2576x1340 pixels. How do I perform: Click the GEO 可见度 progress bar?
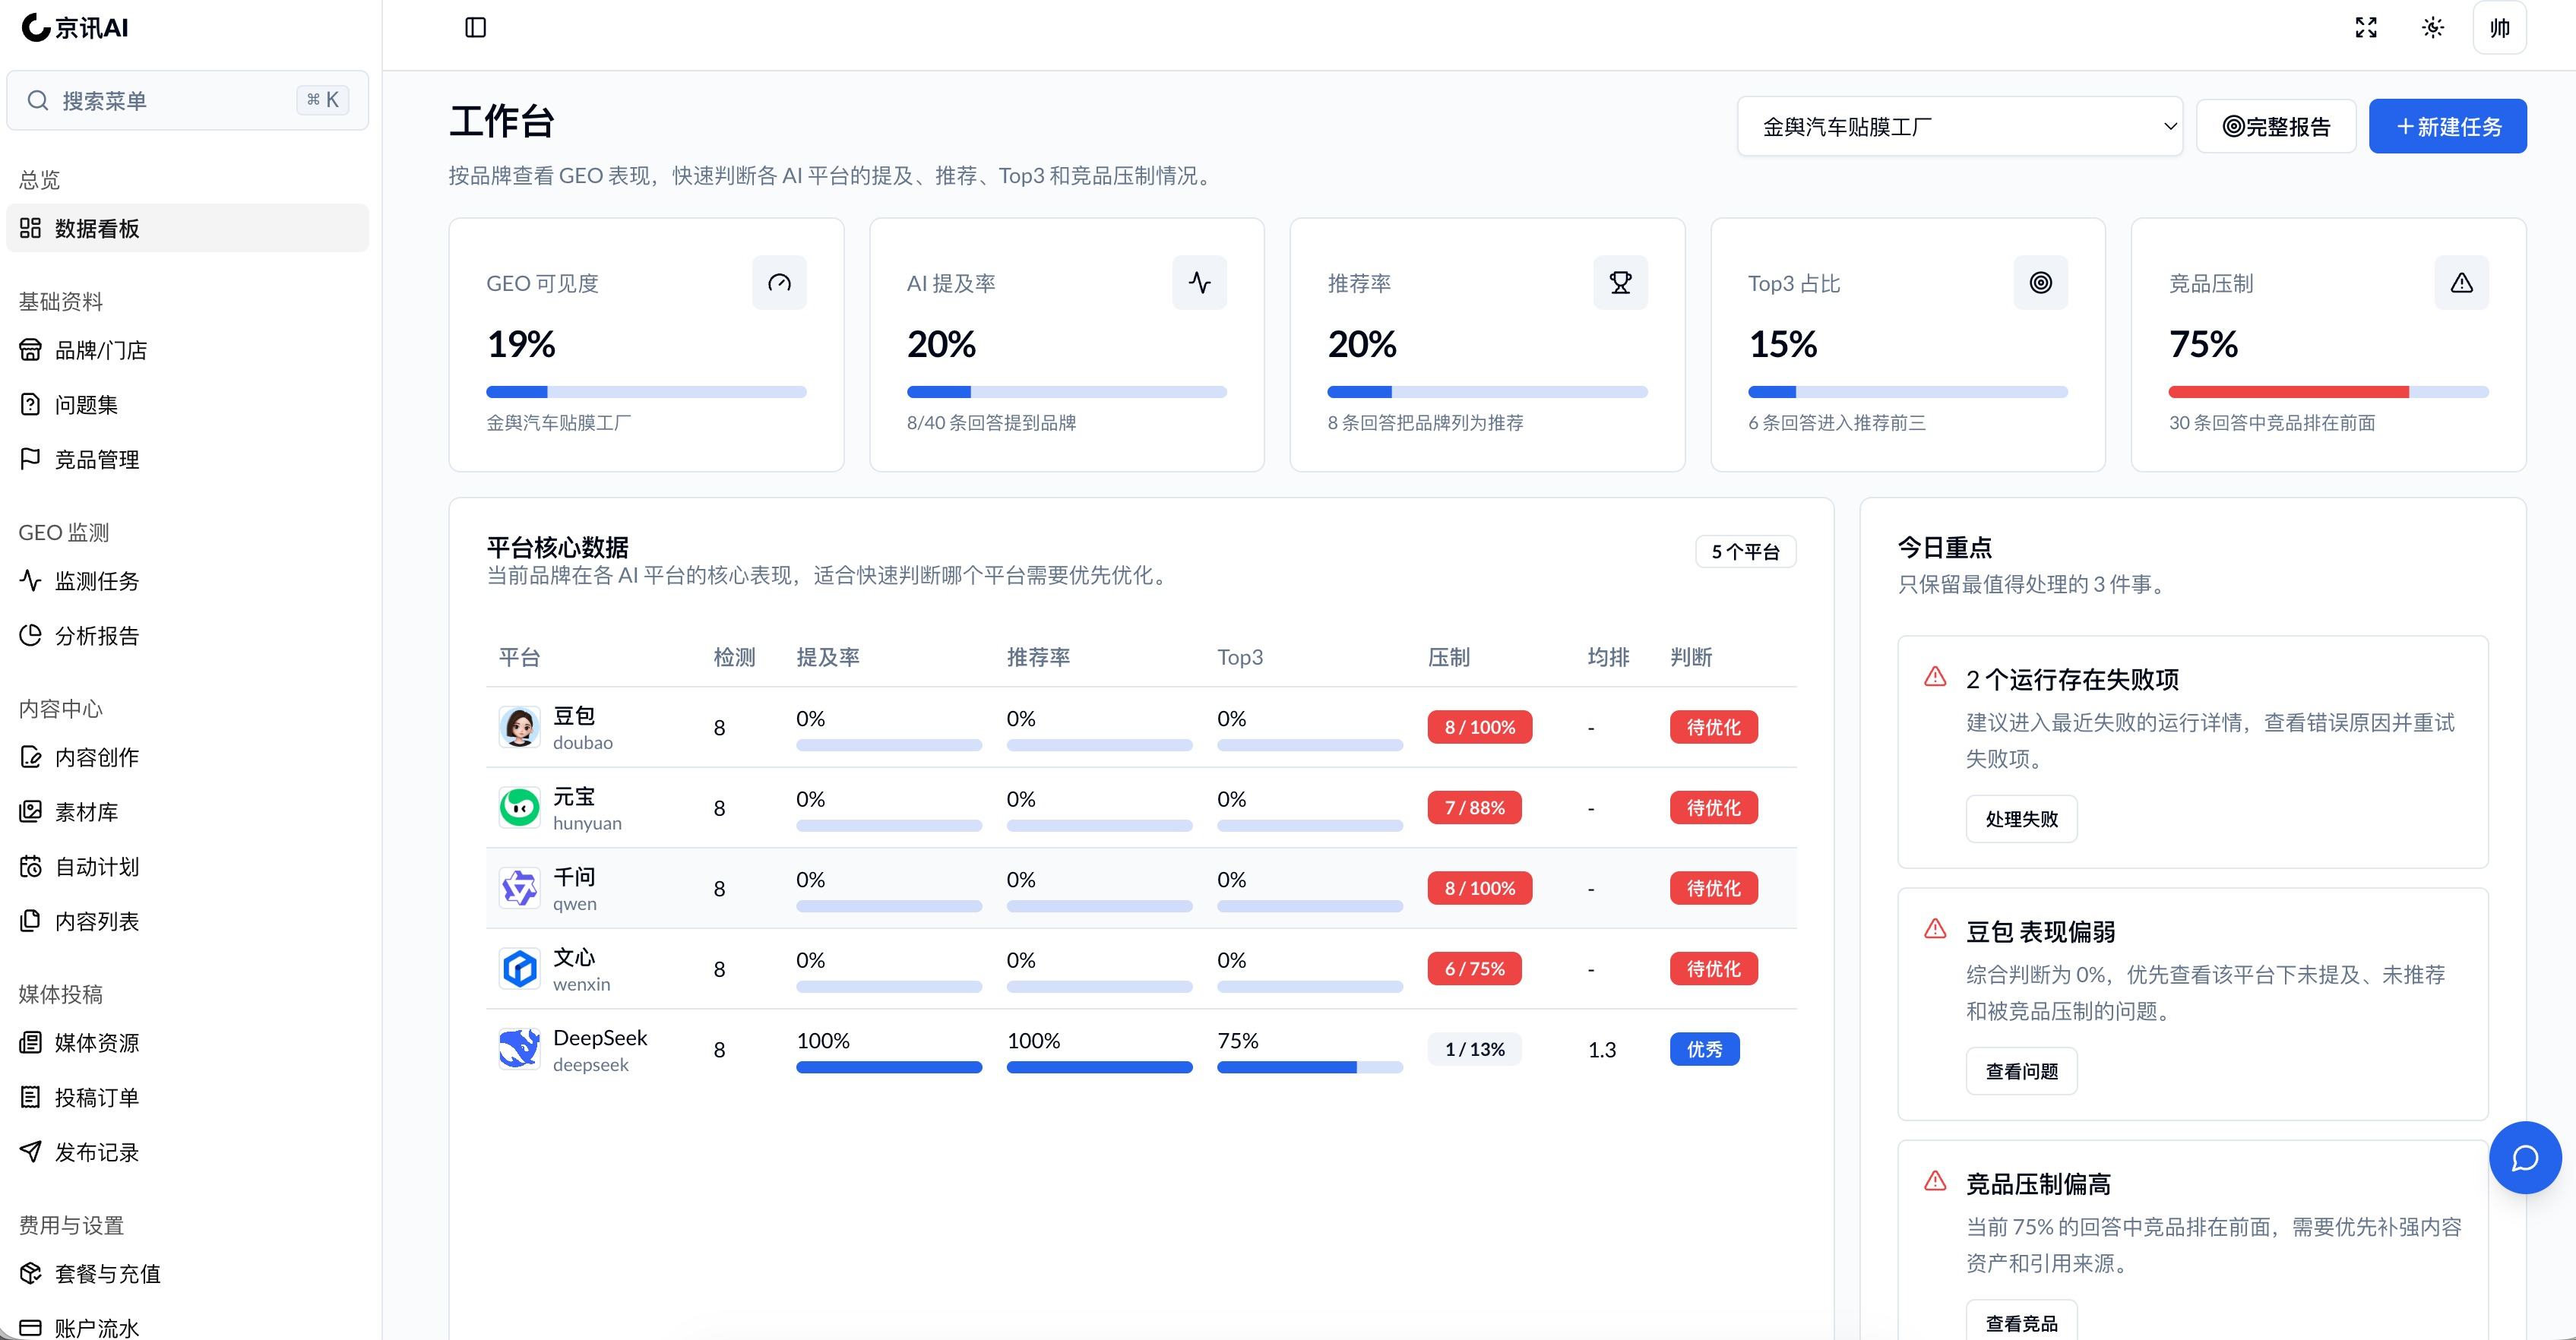pos(646,392)
